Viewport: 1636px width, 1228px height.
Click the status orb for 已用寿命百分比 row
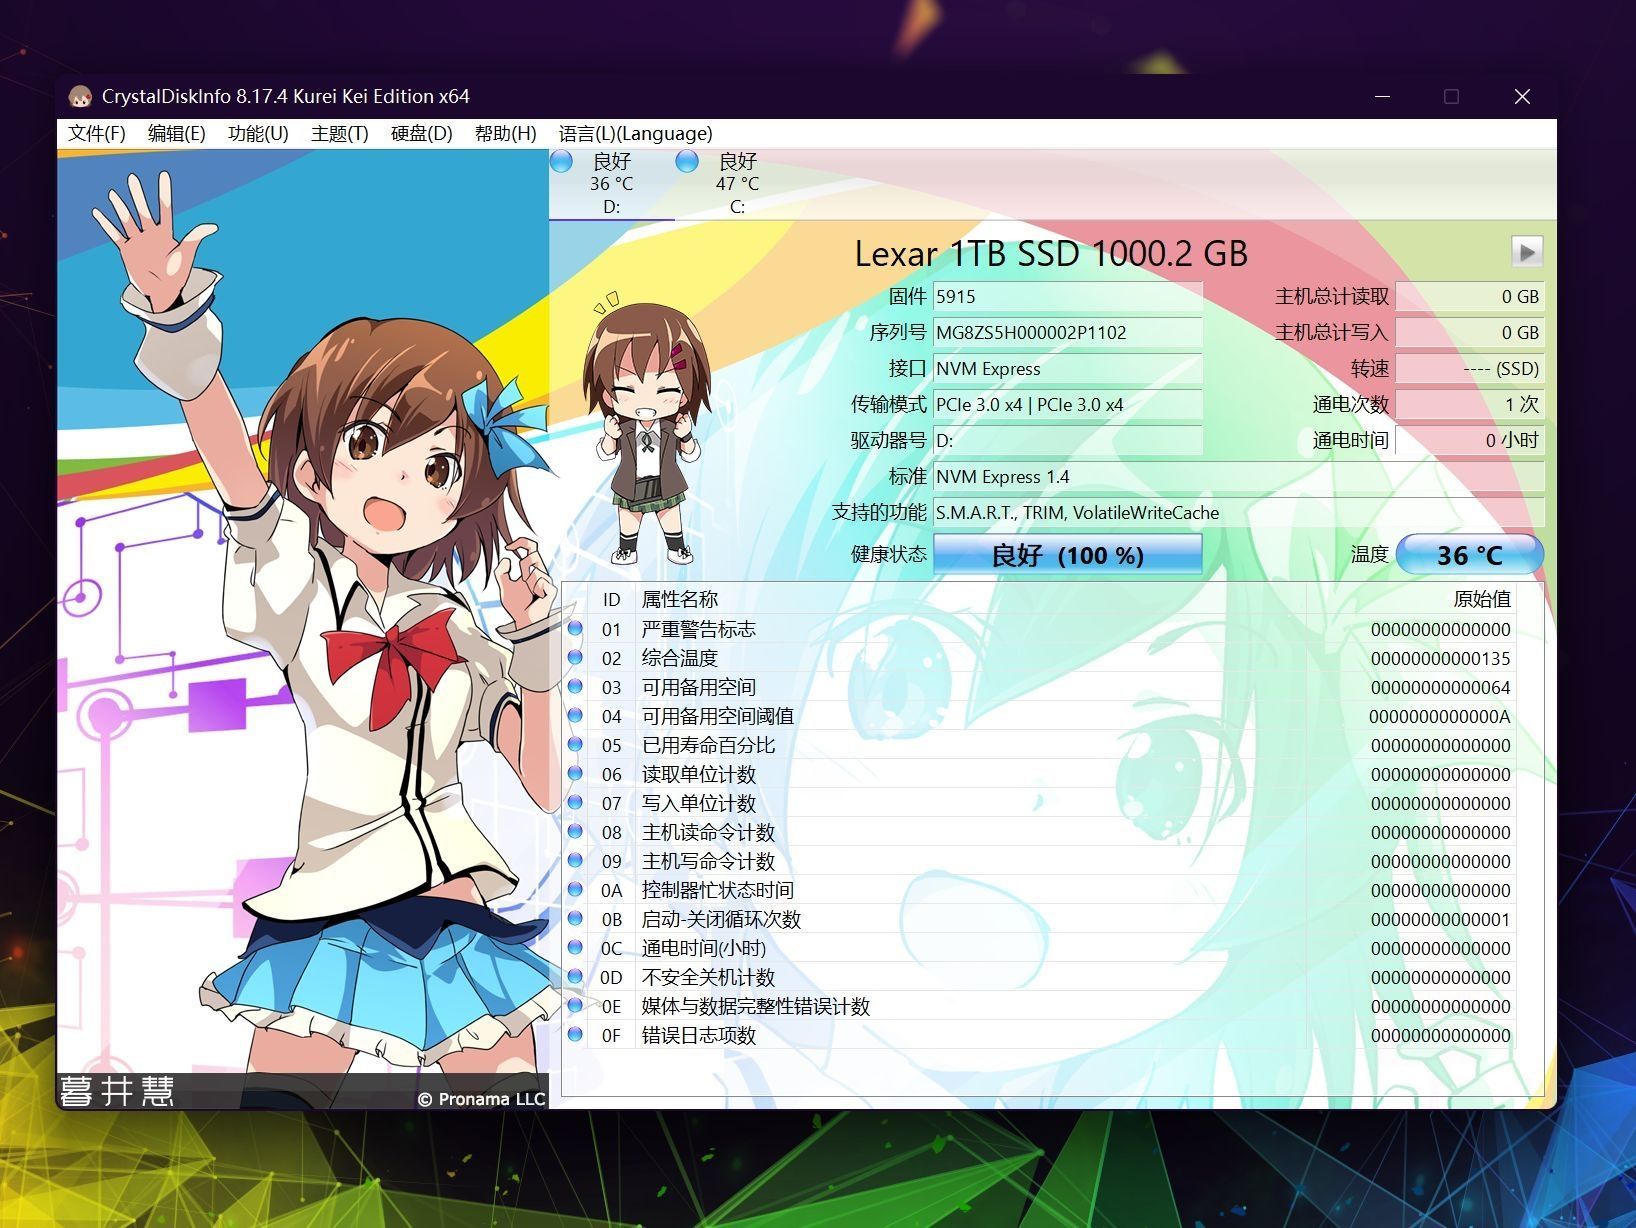click(575, 745)
